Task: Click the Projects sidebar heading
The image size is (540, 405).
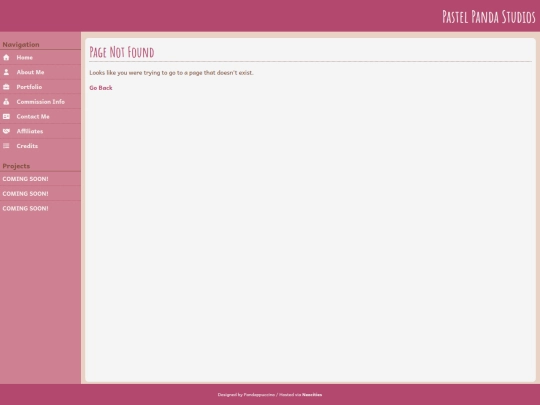Action: (16, 166)
